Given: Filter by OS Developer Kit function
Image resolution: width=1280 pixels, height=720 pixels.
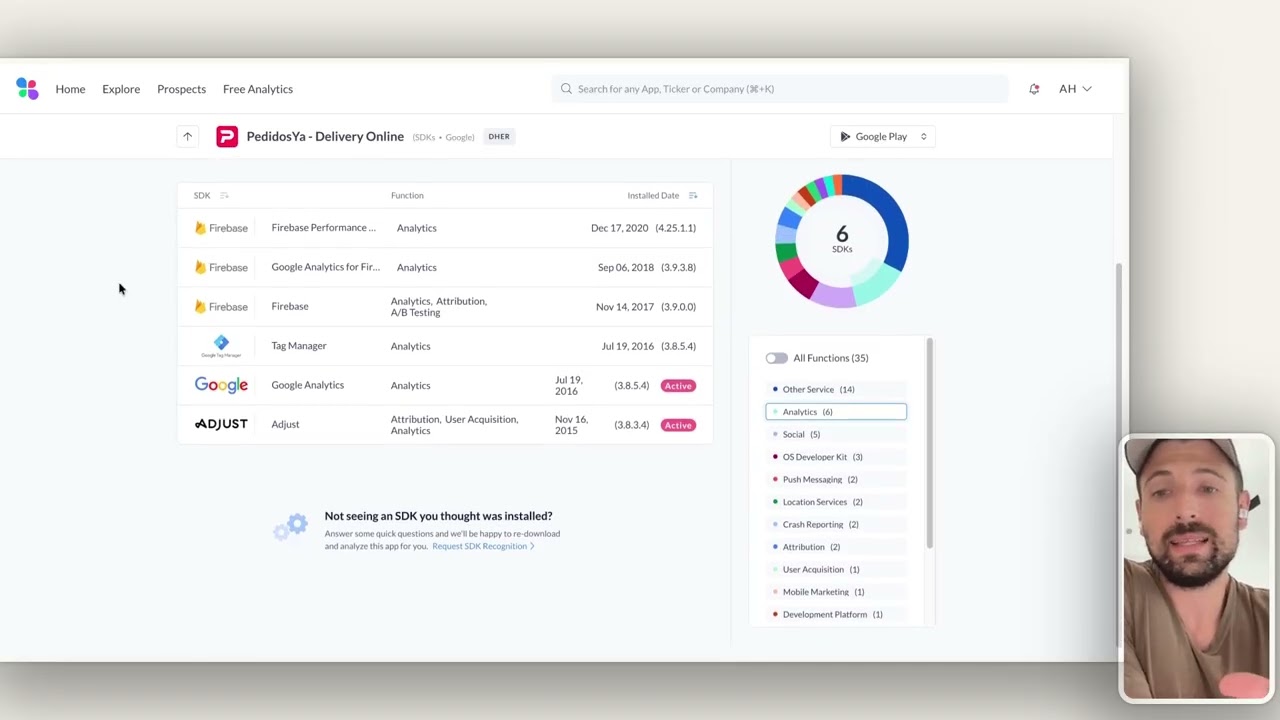Looking at the screenshot, I should (836, 457).
